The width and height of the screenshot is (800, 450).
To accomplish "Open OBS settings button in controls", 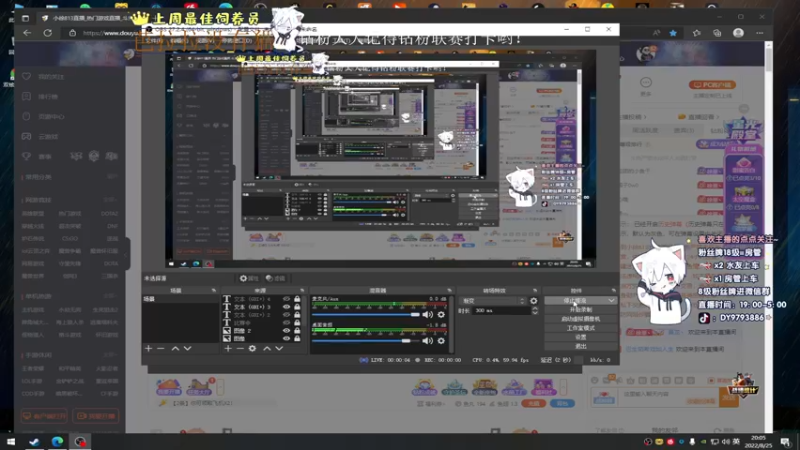I will (x=581, y=337).
